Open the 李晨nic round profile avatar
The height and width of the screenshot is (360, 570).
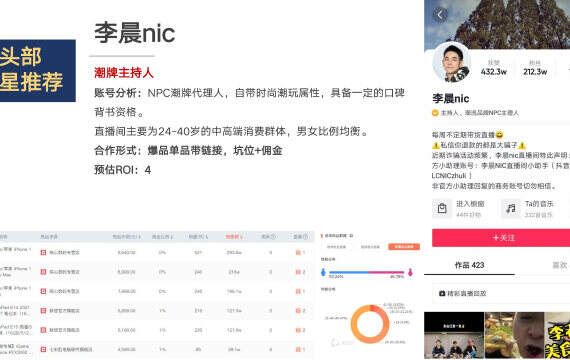click(451, 62)
